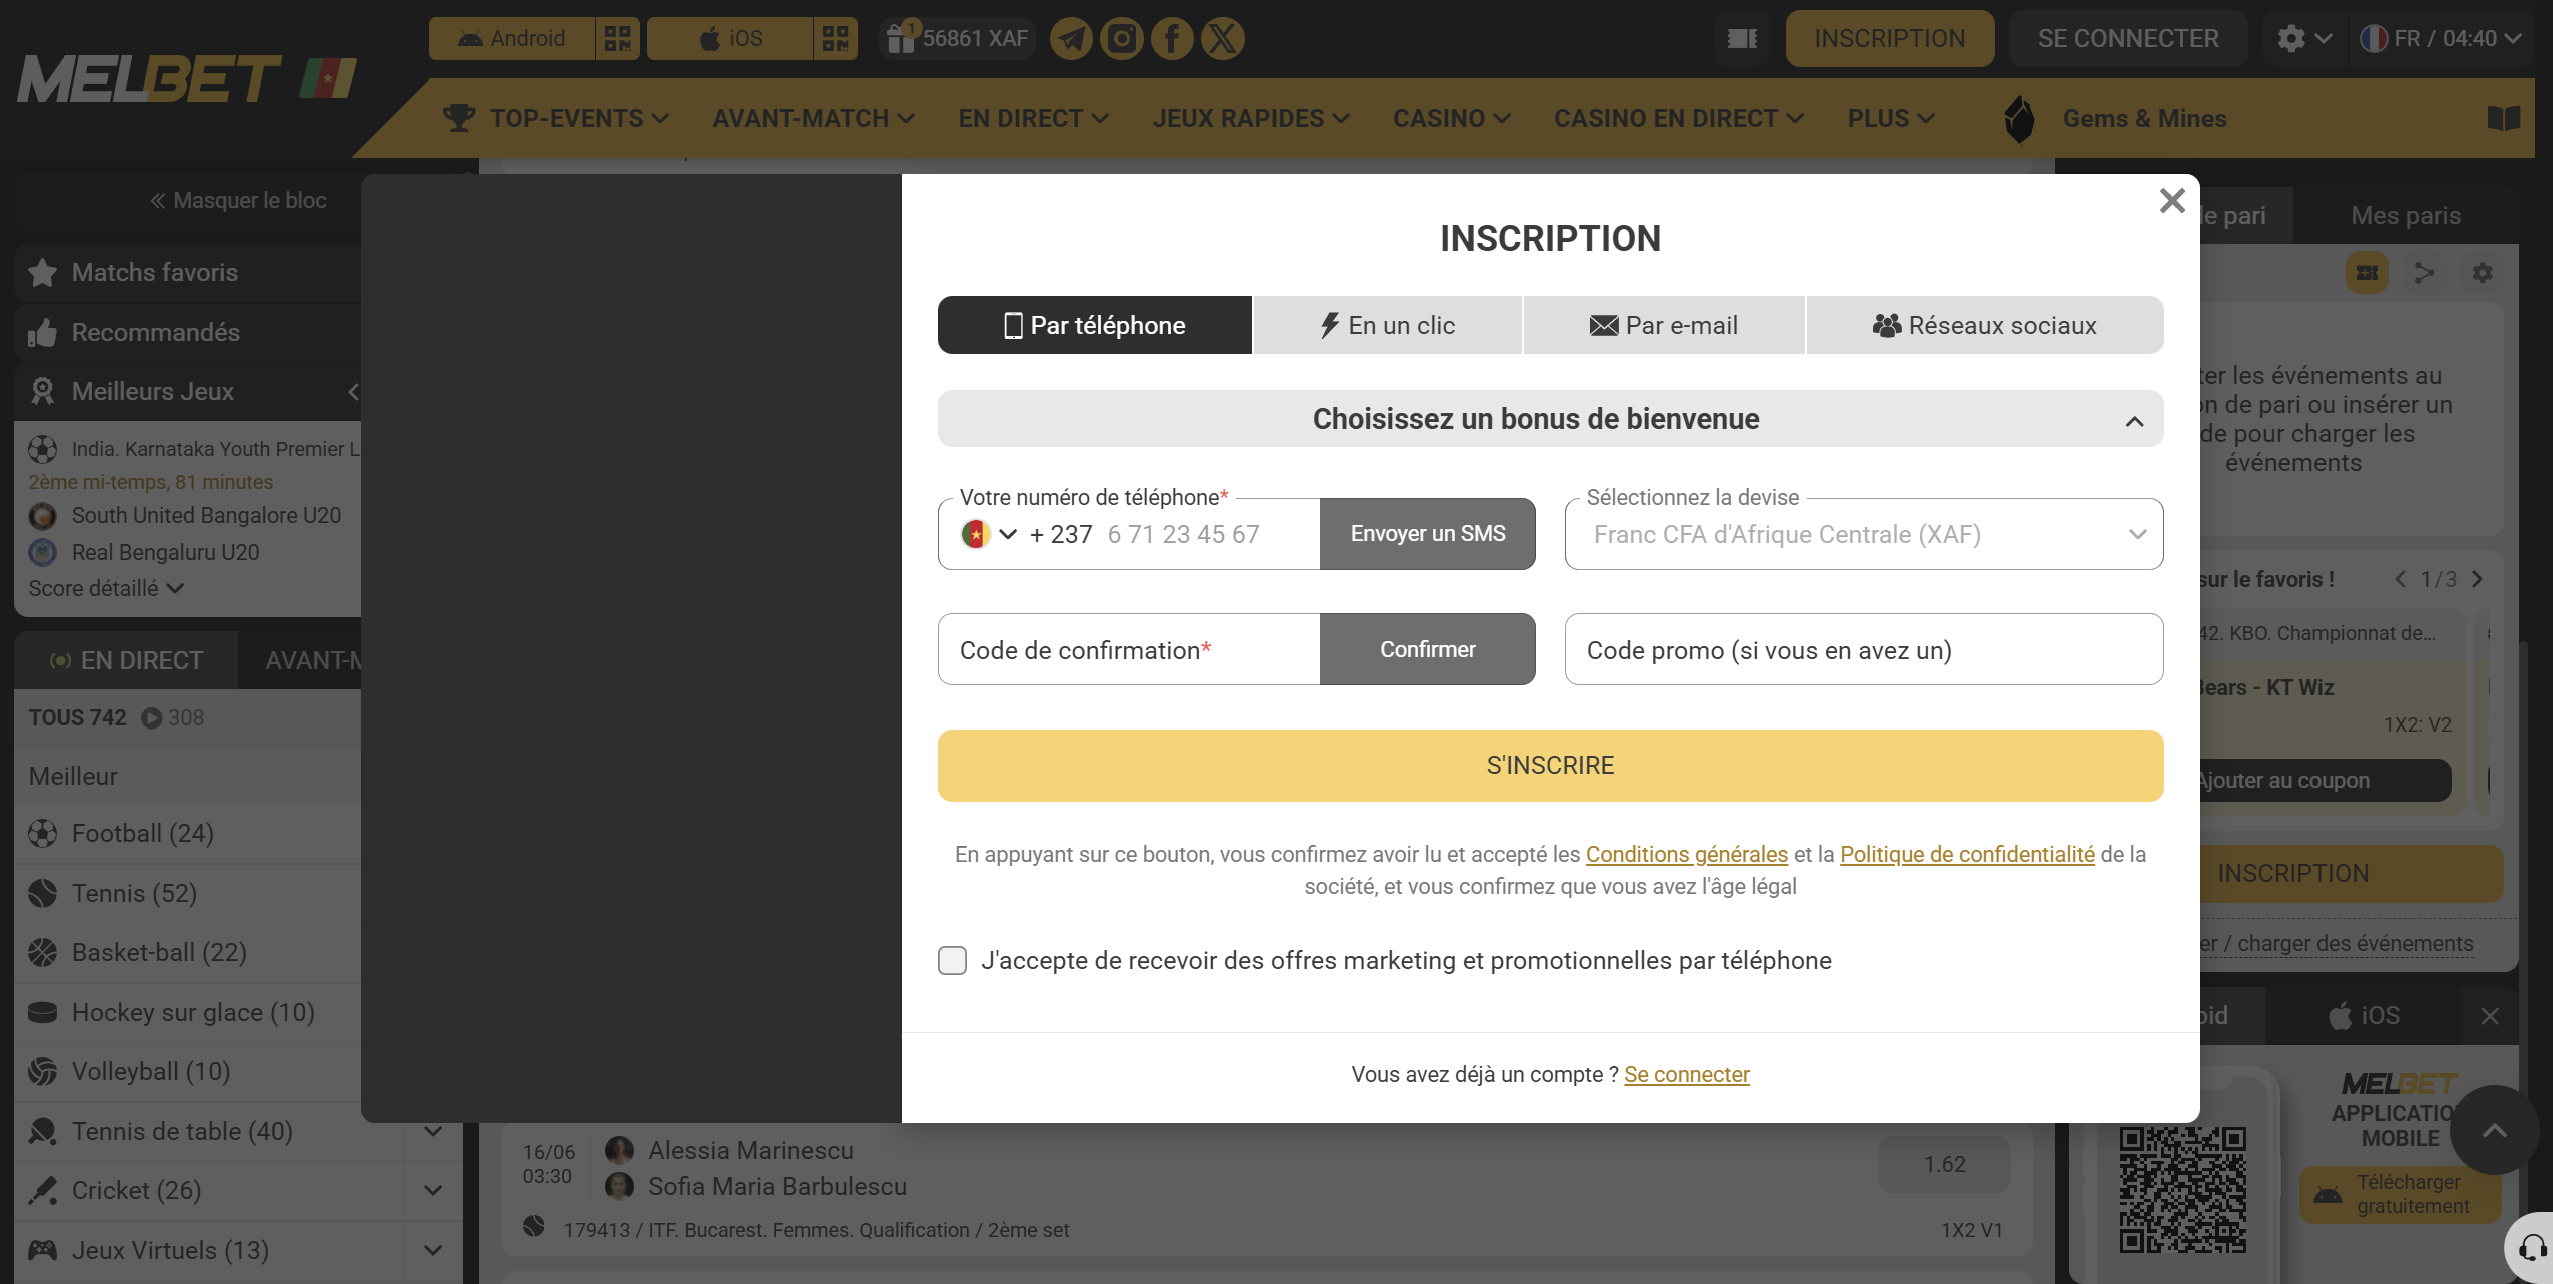Focus the phone number input field

point(1210,535)
